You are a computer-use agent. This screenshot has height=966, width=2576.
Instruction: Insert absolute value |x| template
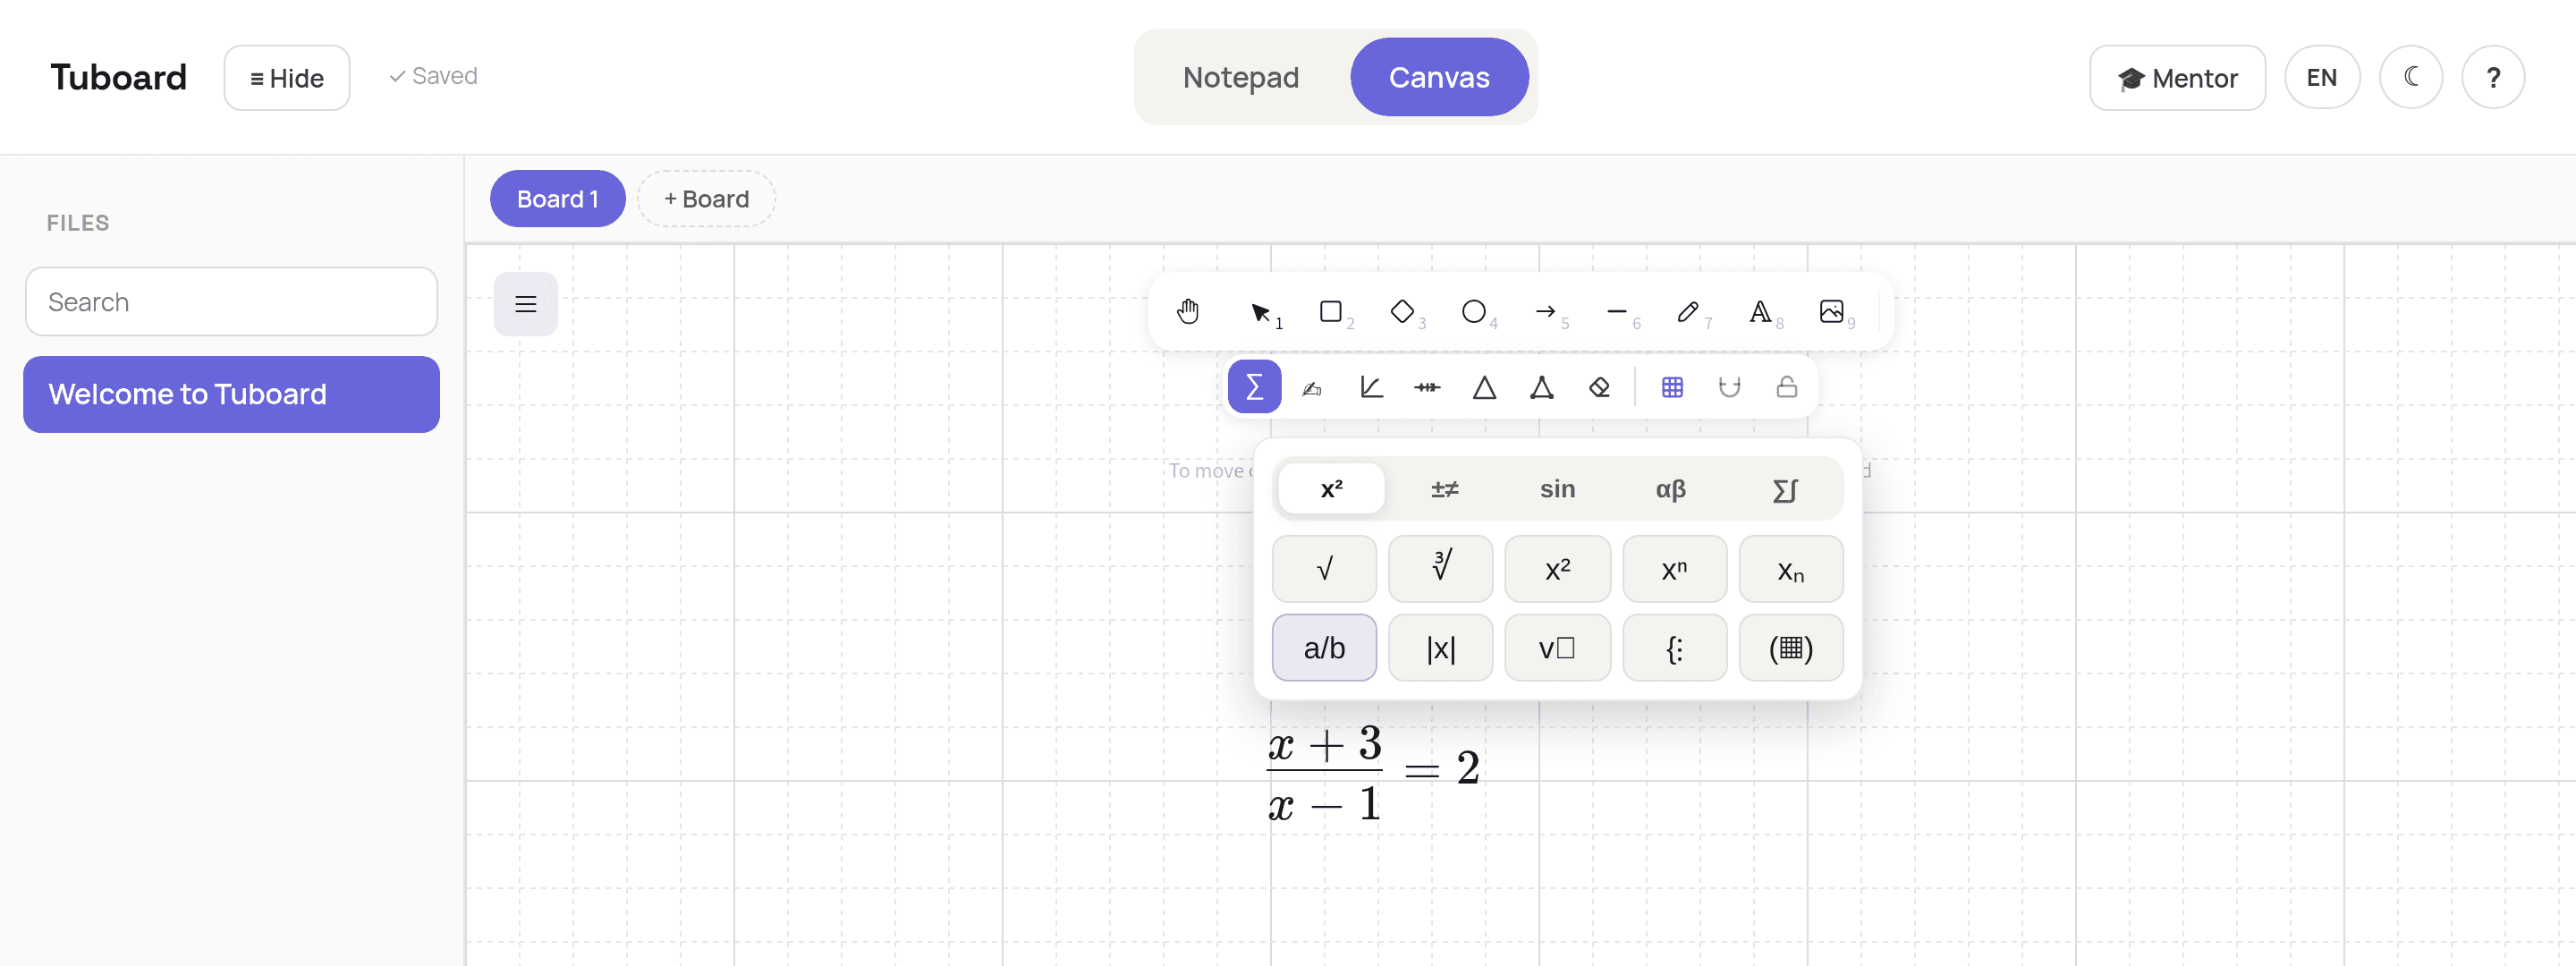pos(1441,647)
